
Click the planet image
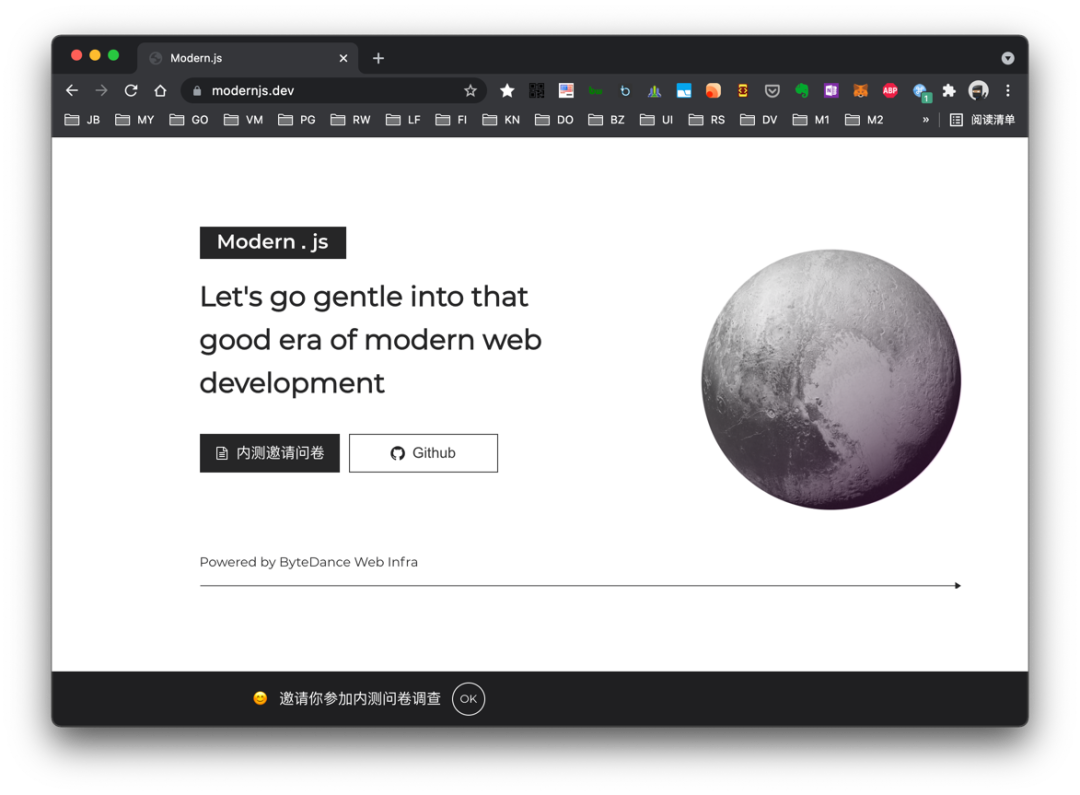point(831,380)
